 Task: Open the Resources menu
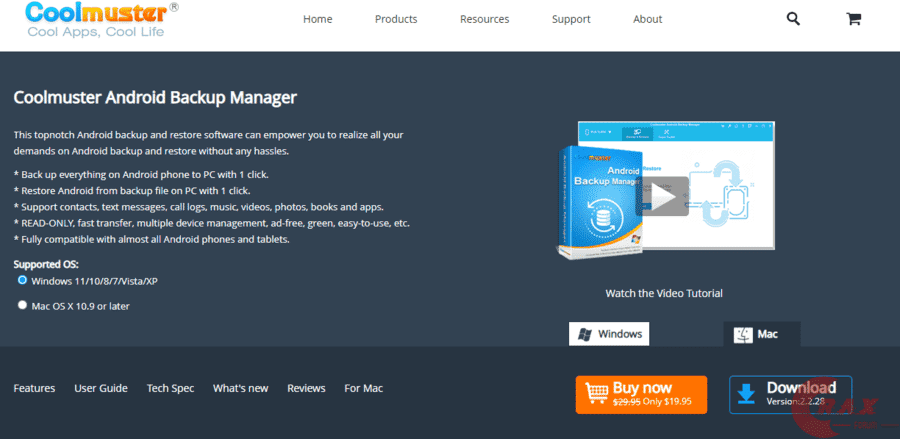484,19
